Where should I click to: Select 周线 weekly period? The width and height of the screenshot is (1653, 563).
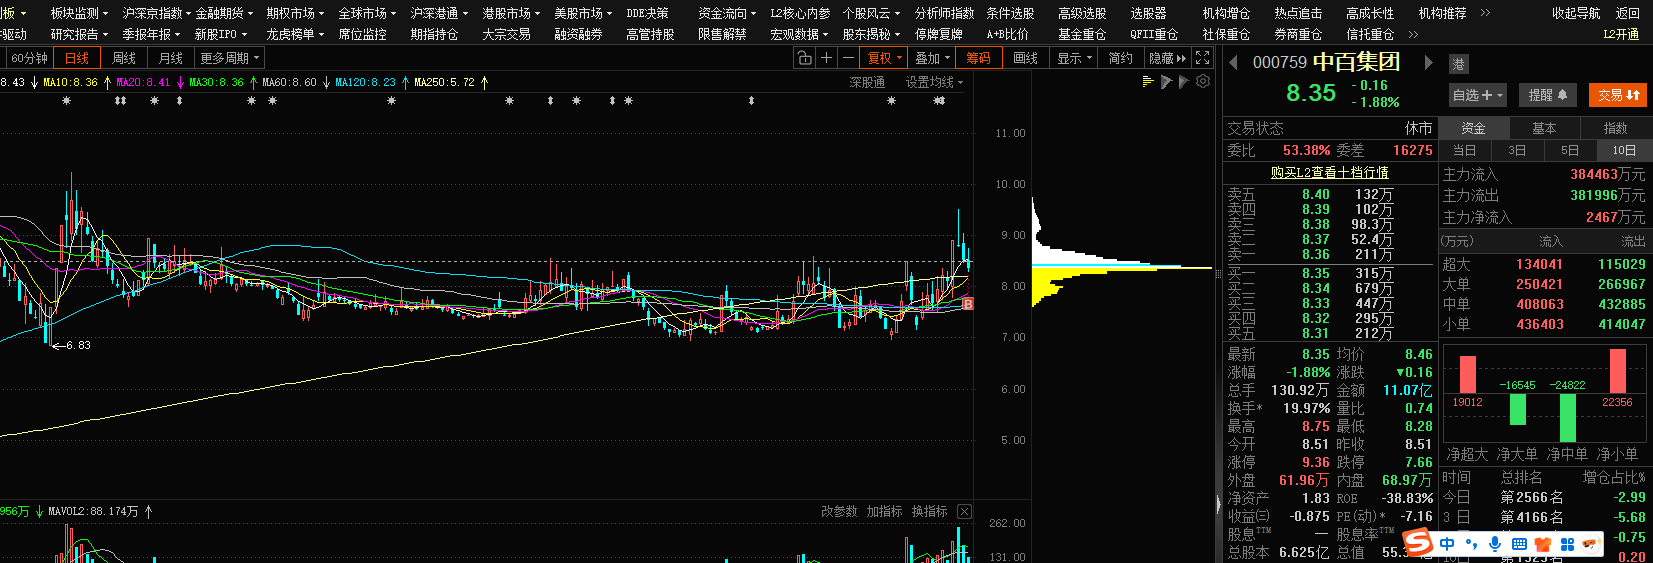point(124,58)
